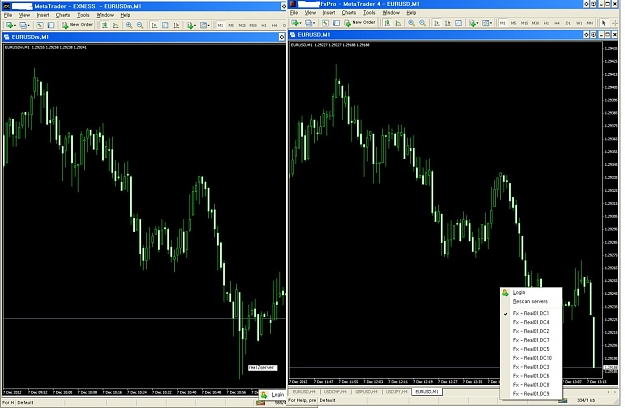
Task: Open profiles icon in FxPro toolbar
Action: 309,23
